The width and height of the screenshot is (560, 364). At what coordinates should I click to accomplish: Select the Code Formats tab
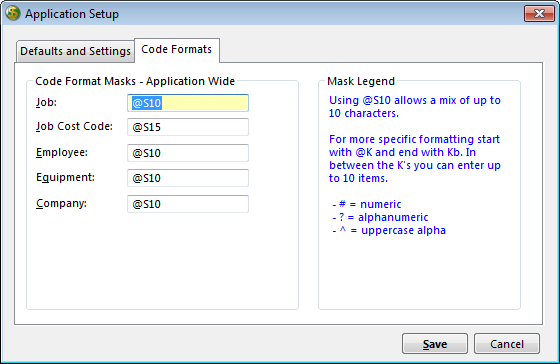pos(177,50)
